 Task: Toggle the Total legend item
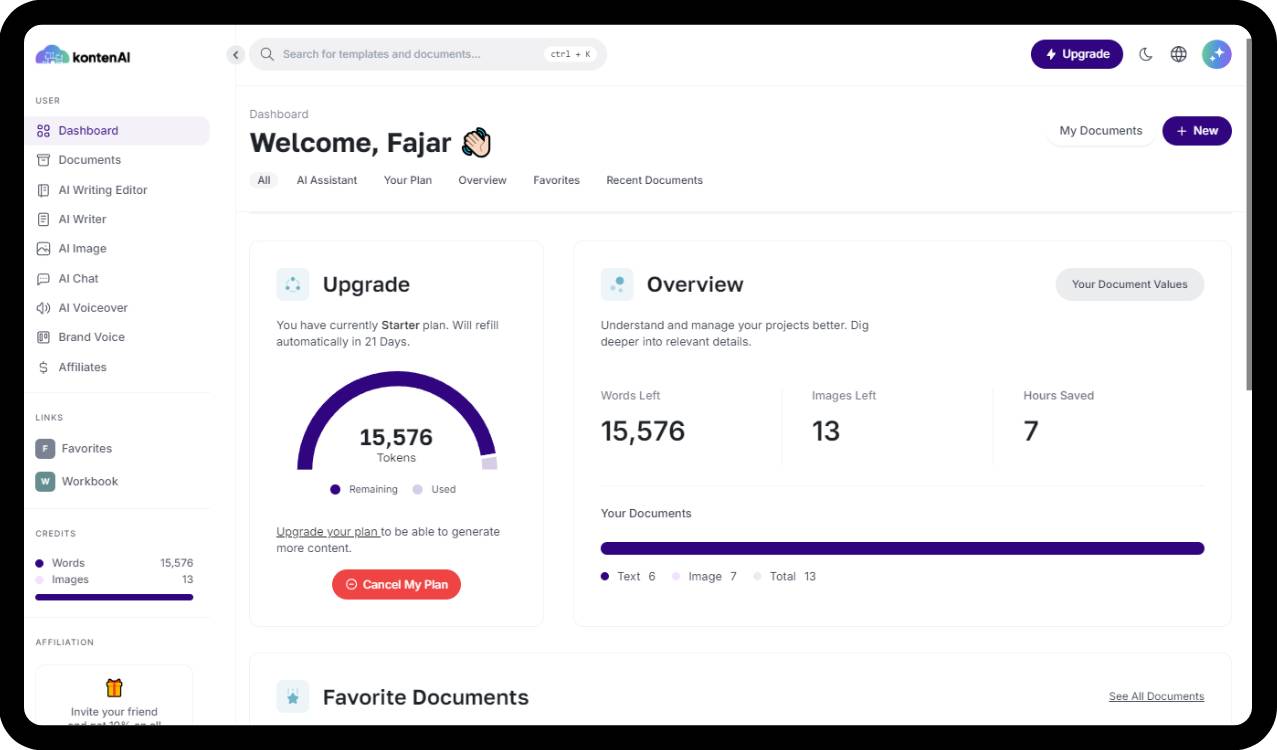click(785, 576)
